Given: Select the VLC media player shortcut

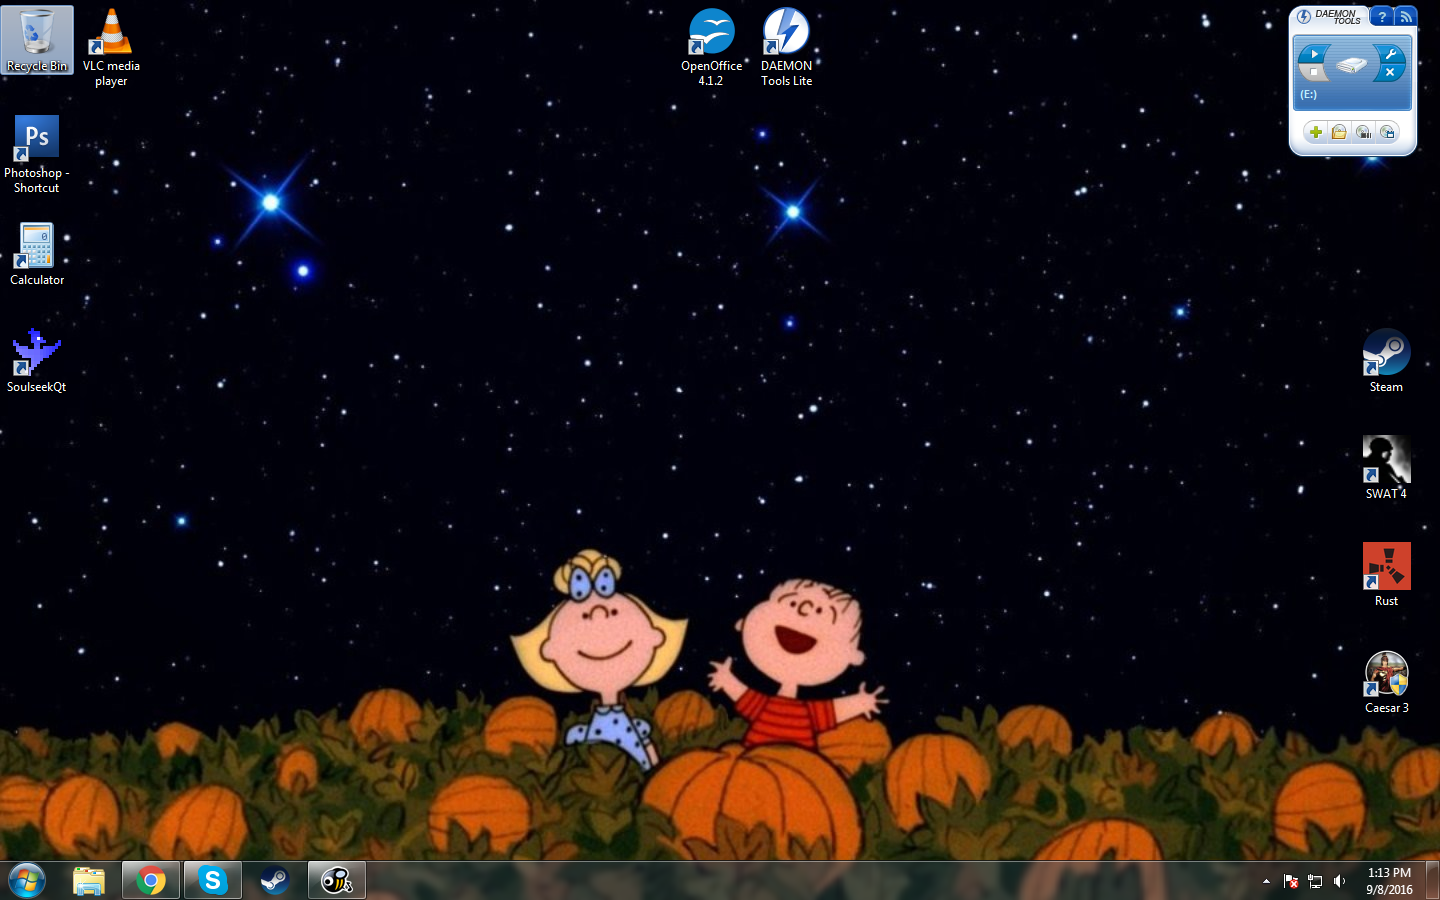Looking at the screenshot, I should click(111, 47).
